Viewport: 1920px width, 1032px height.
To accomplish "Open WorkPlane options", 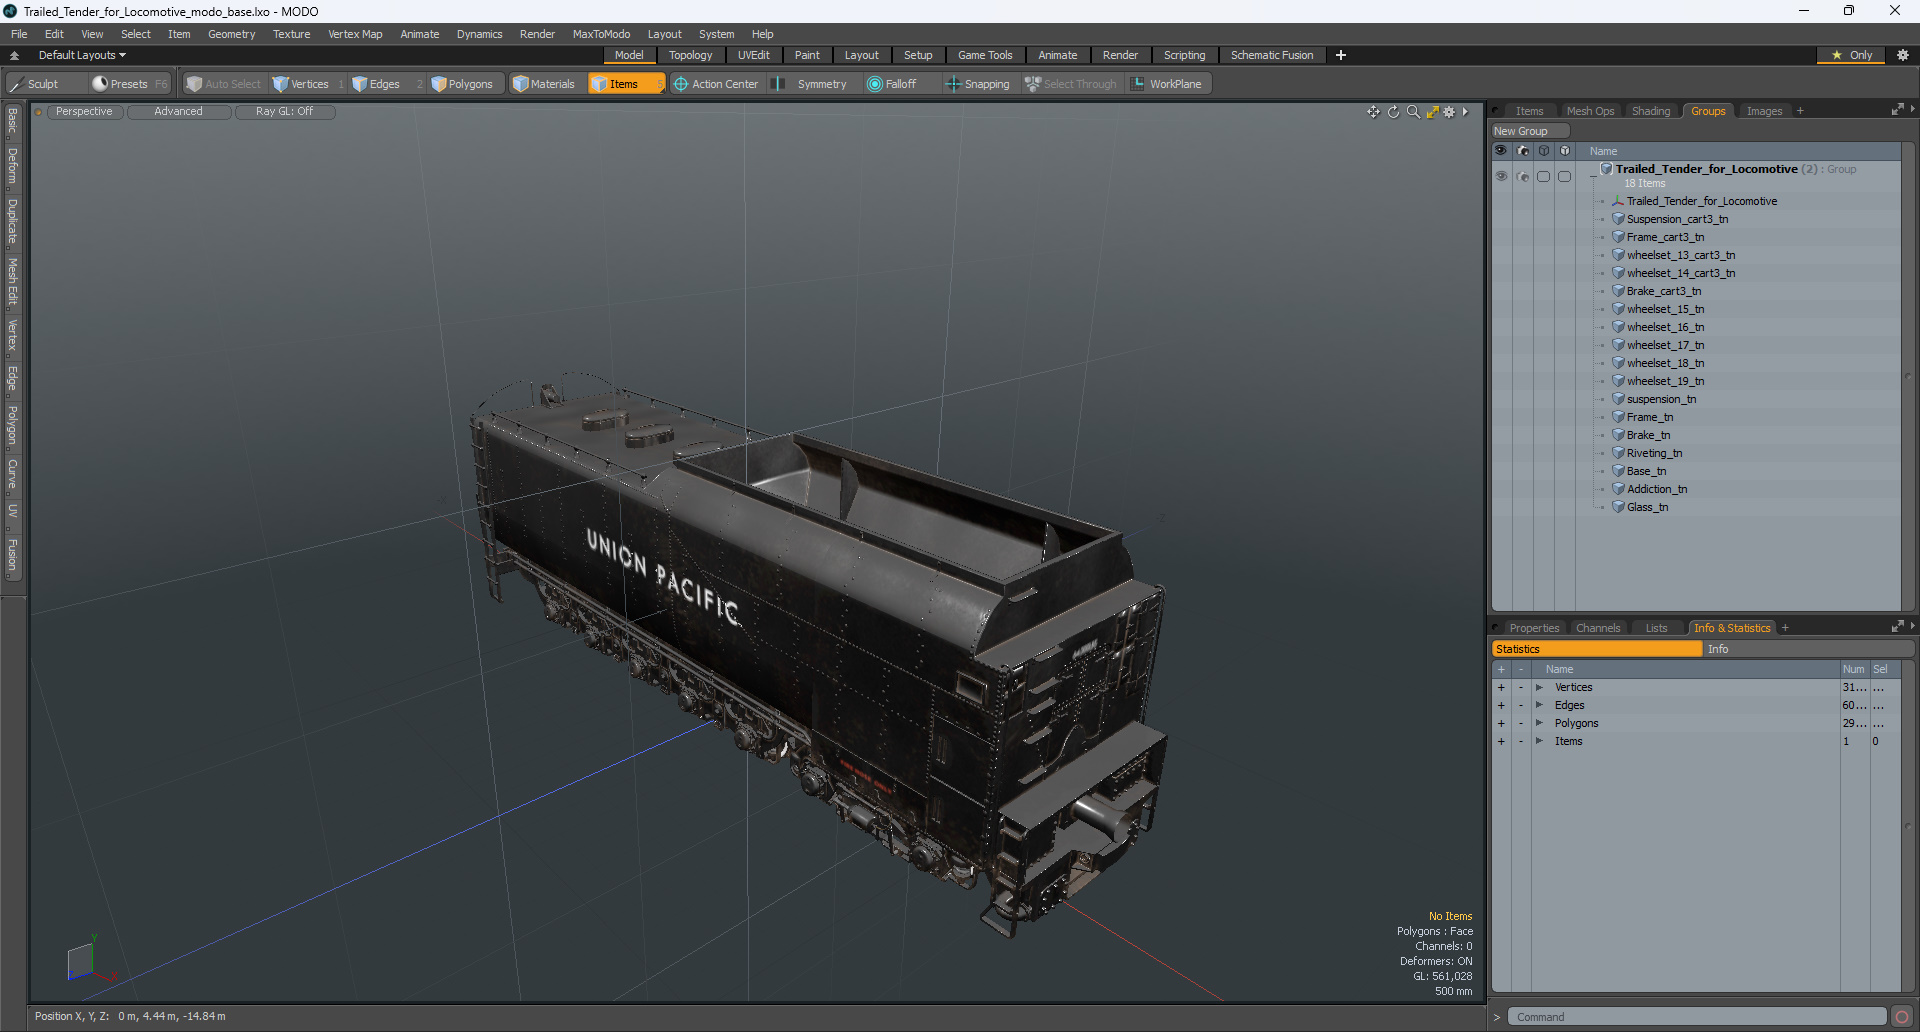I will pos(1167,84).
